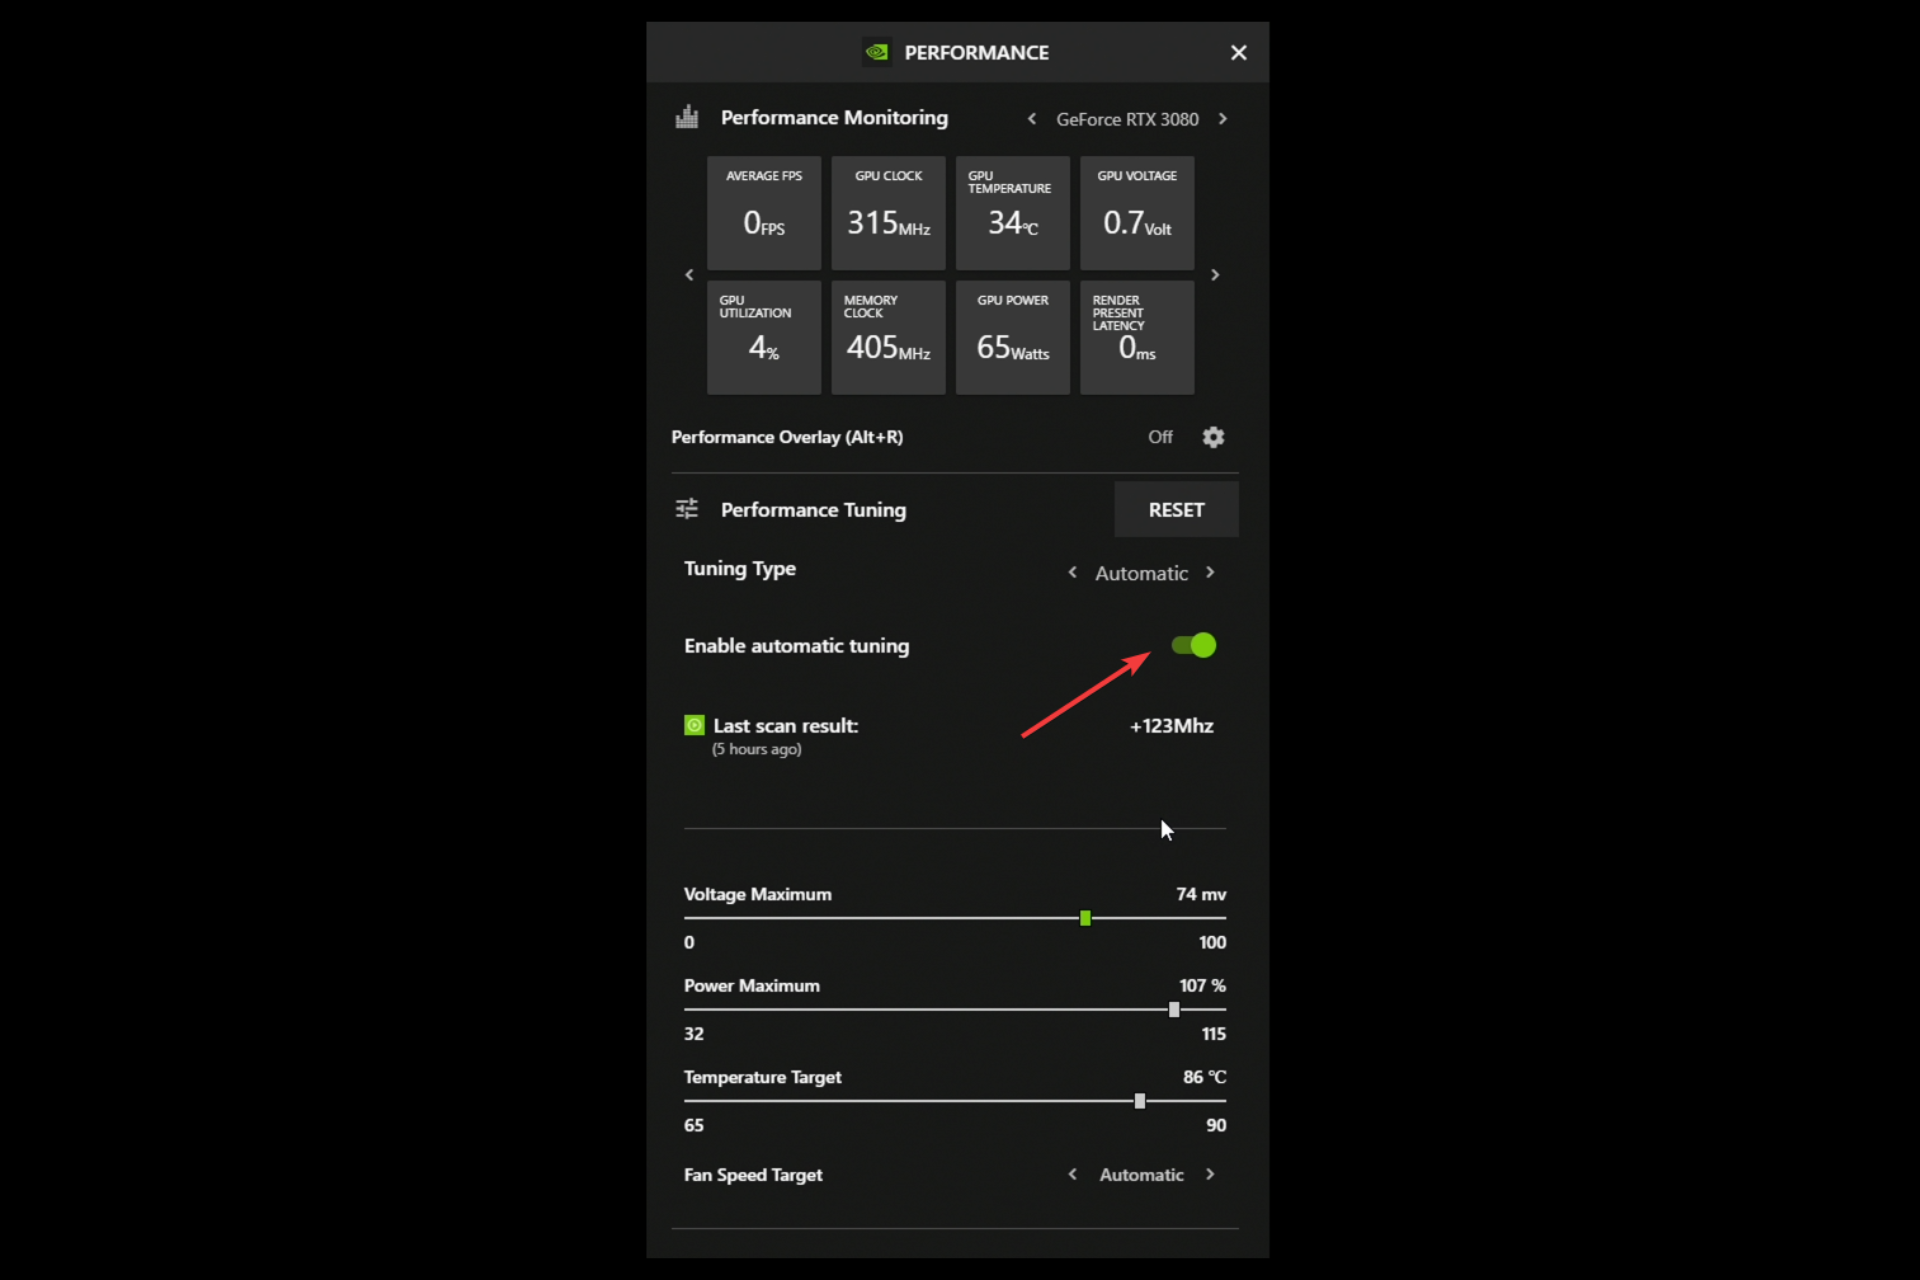The image size is (1920, 1280).
Task: Adjust the Voltage Maximum slider handle
Action: coord(1085,918)
